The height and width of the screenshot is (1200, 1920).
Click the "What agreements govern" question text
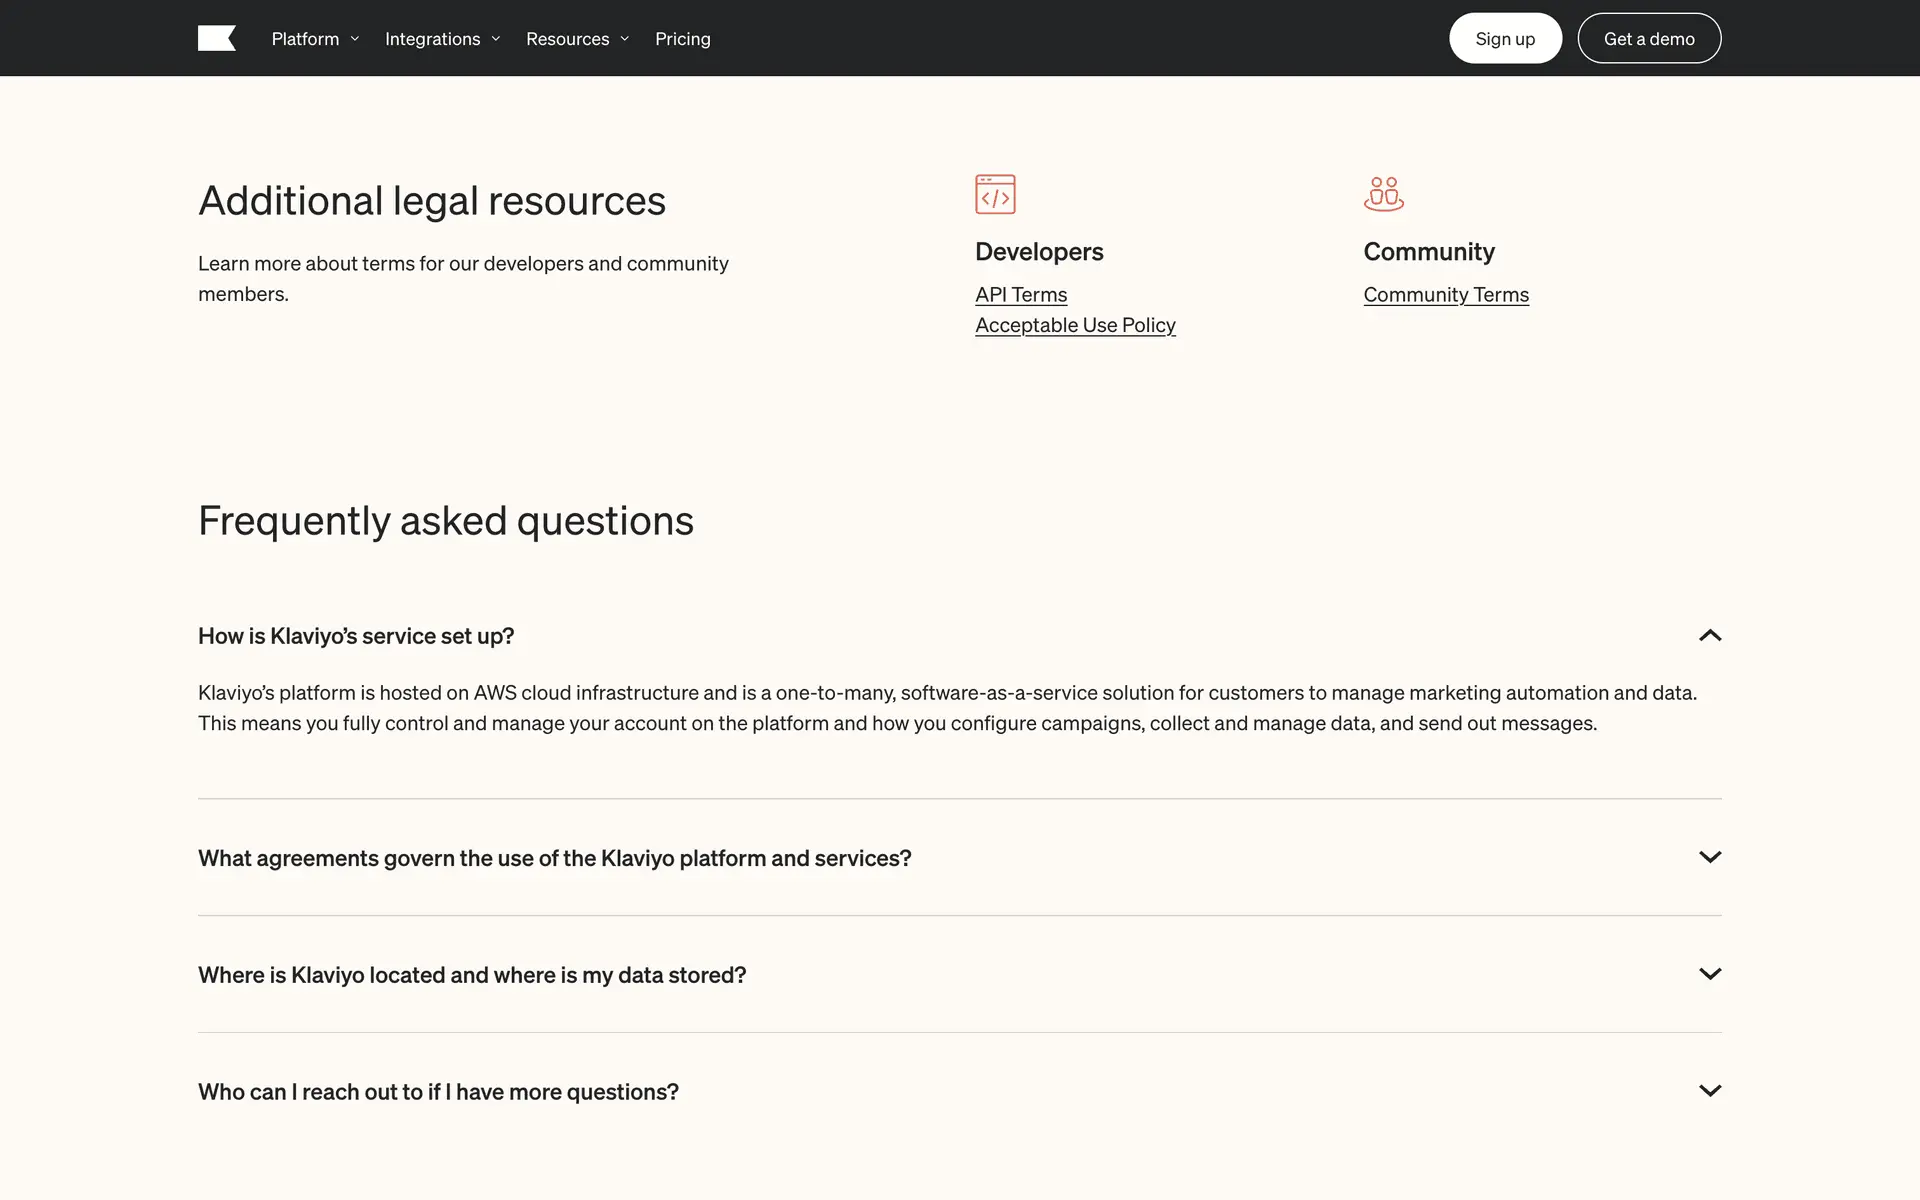pos(555,858)
